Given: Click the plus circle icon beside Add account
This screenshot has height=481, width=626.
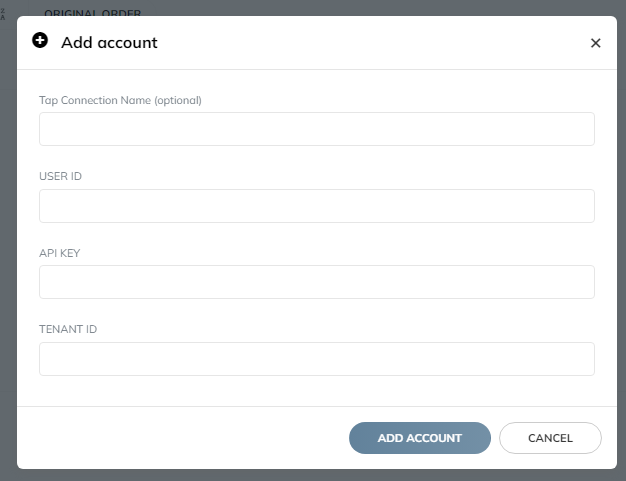Looking at the screenshot, I should coord(40,40).
